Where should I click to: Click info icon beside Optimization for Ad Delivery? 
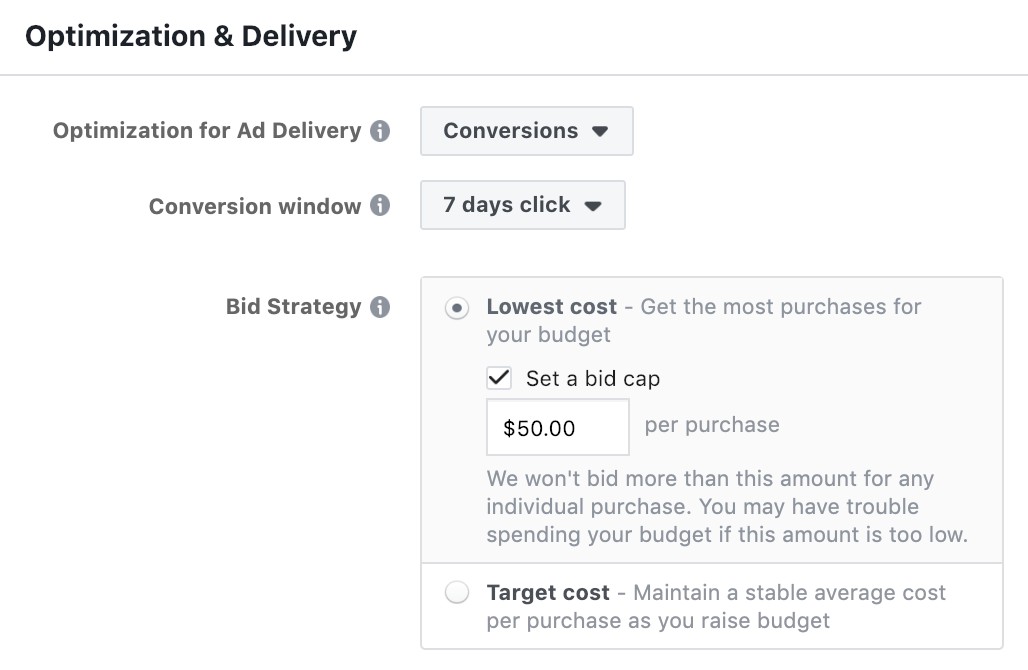[380, 131]
